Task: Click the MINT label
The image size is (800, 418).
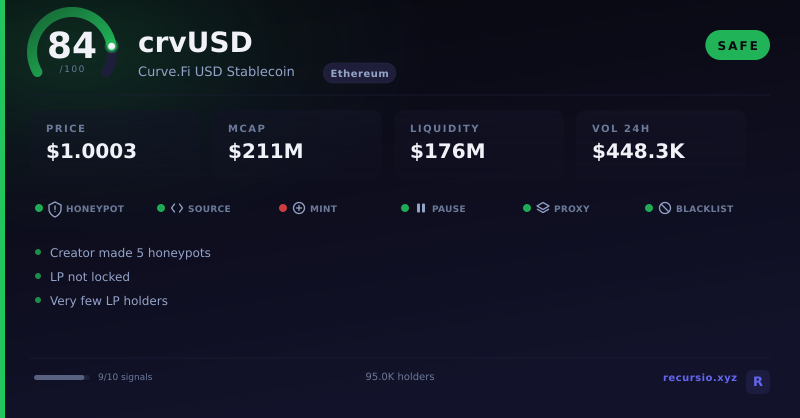Action: (x=323, y=209)
